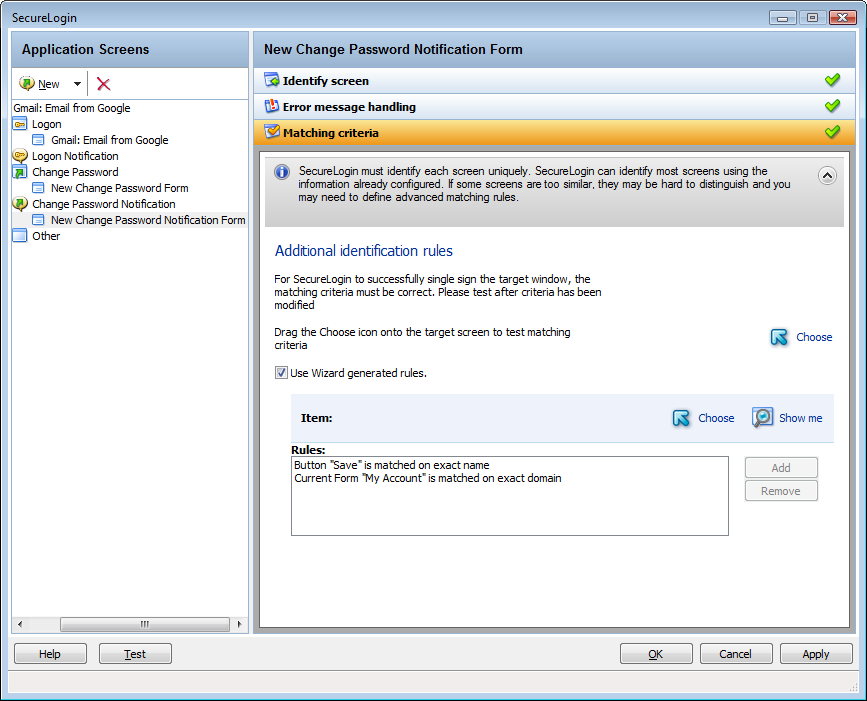Viewport: 867px width, 701px height.
Task: Select the Button "Save" exact name rule
Action: (391, 465)
